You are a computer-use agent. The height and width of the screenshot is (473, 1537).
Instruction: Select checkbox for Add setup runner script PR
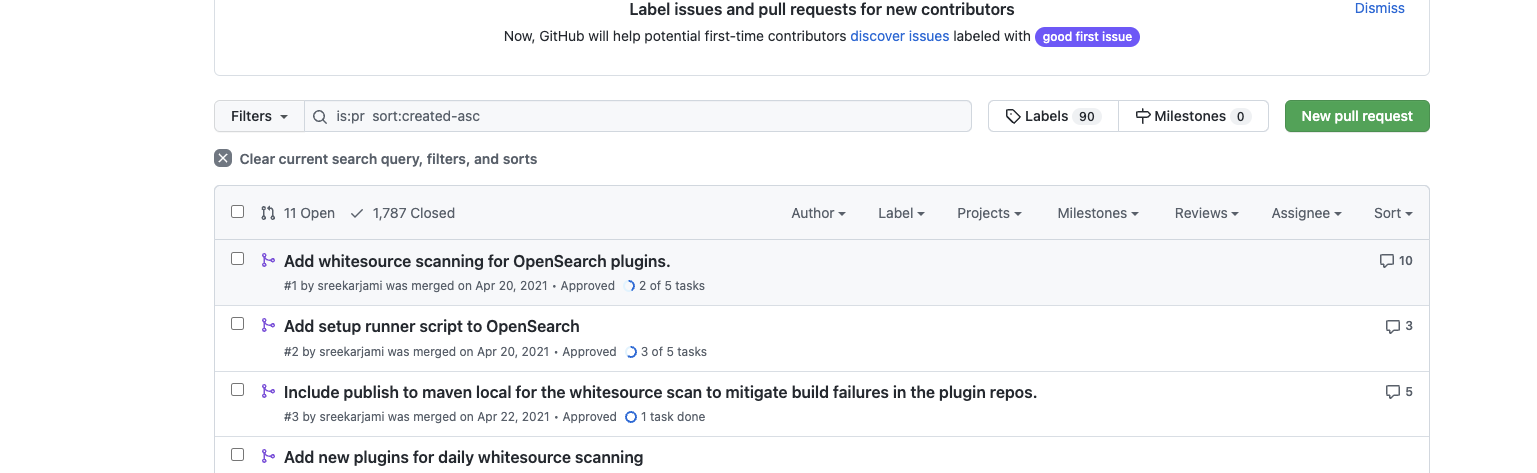[238, 324]
